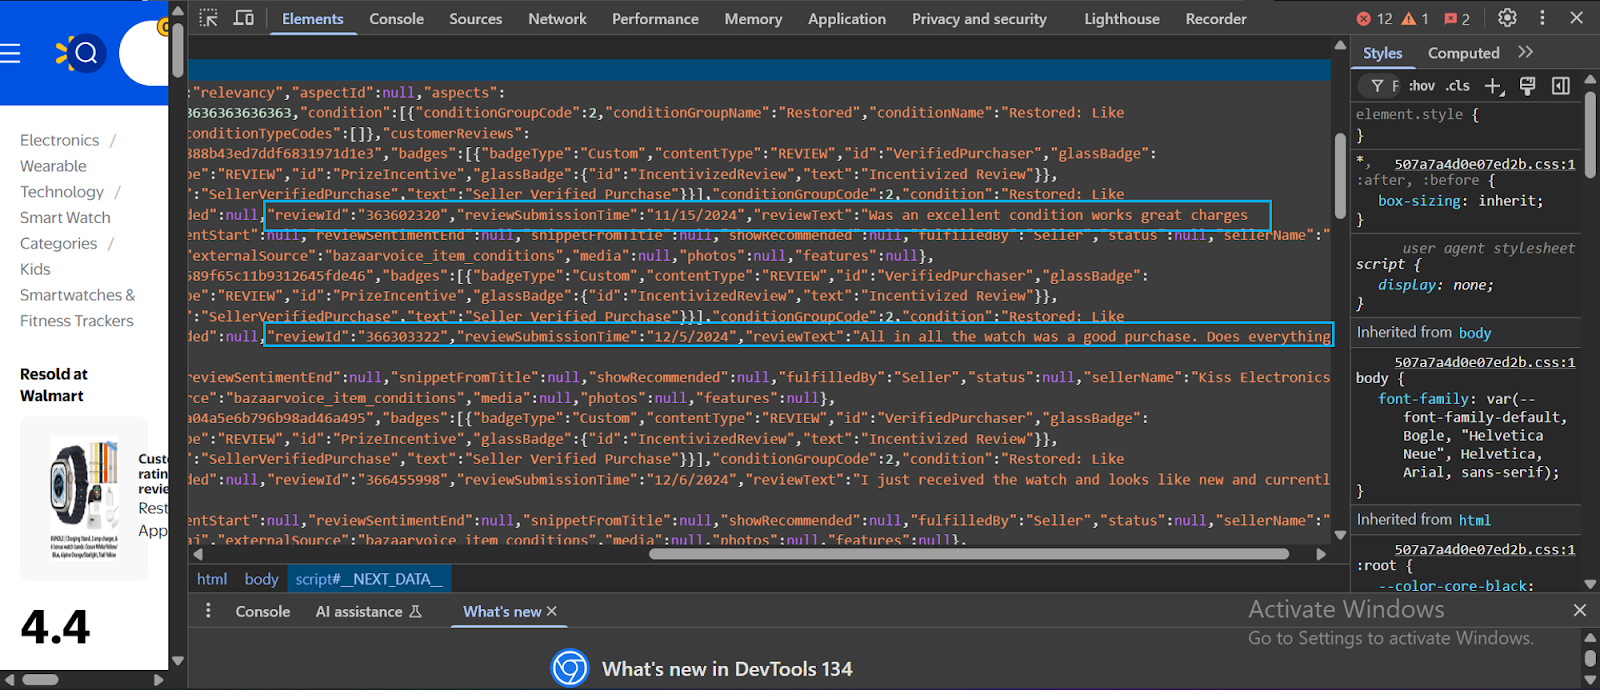Click the Elements panel vertical scrollbar thumb
Screen dimensions: 1600x690
(x=1340, y=175)
